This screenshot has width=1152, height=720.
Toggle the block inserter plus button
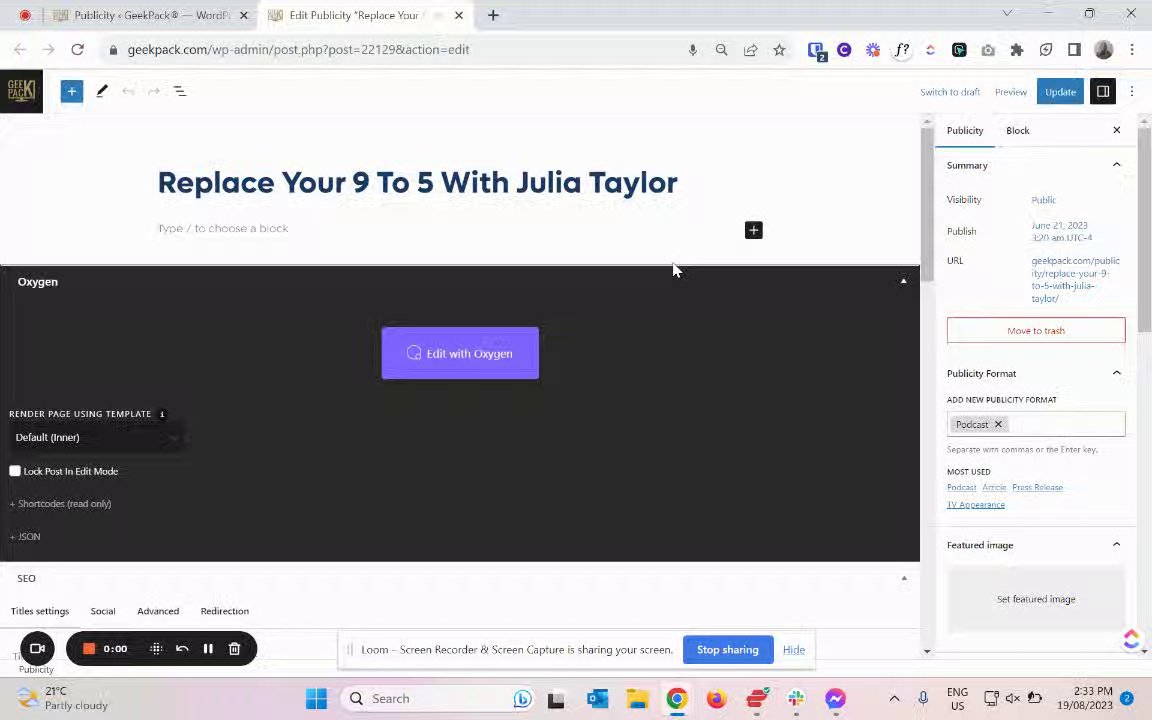[71, 91]
